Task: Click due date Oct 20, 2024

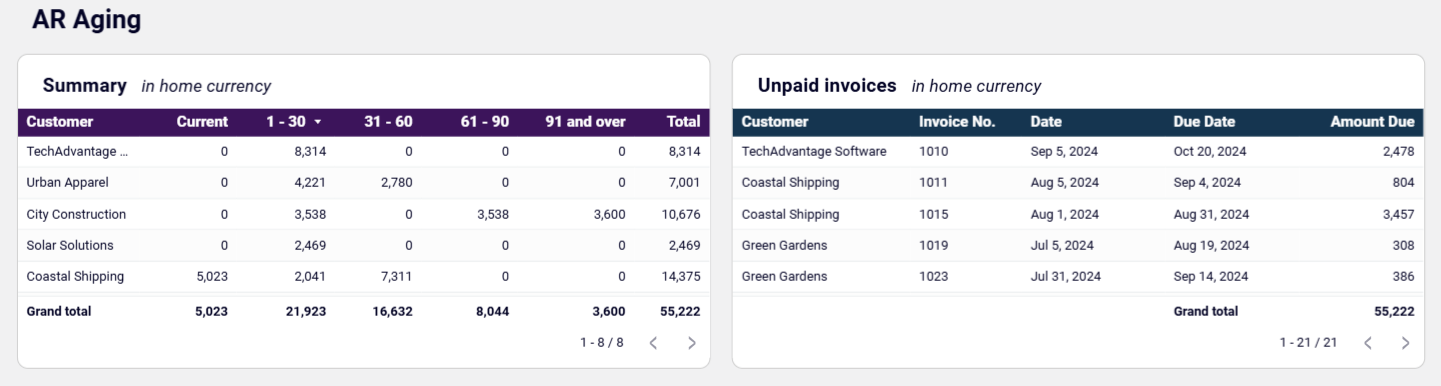Action: click(1210, 152)
